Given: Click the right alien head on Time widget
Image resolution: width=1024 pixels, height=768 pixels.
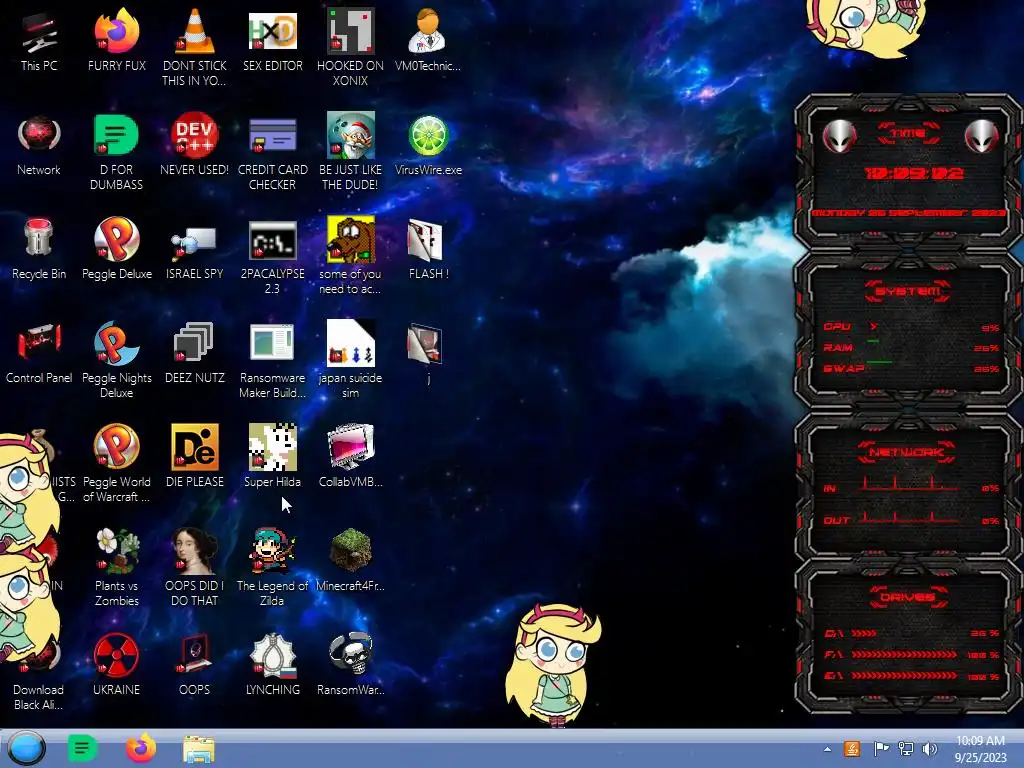Looking at the screenshot, I should point(981,136).
